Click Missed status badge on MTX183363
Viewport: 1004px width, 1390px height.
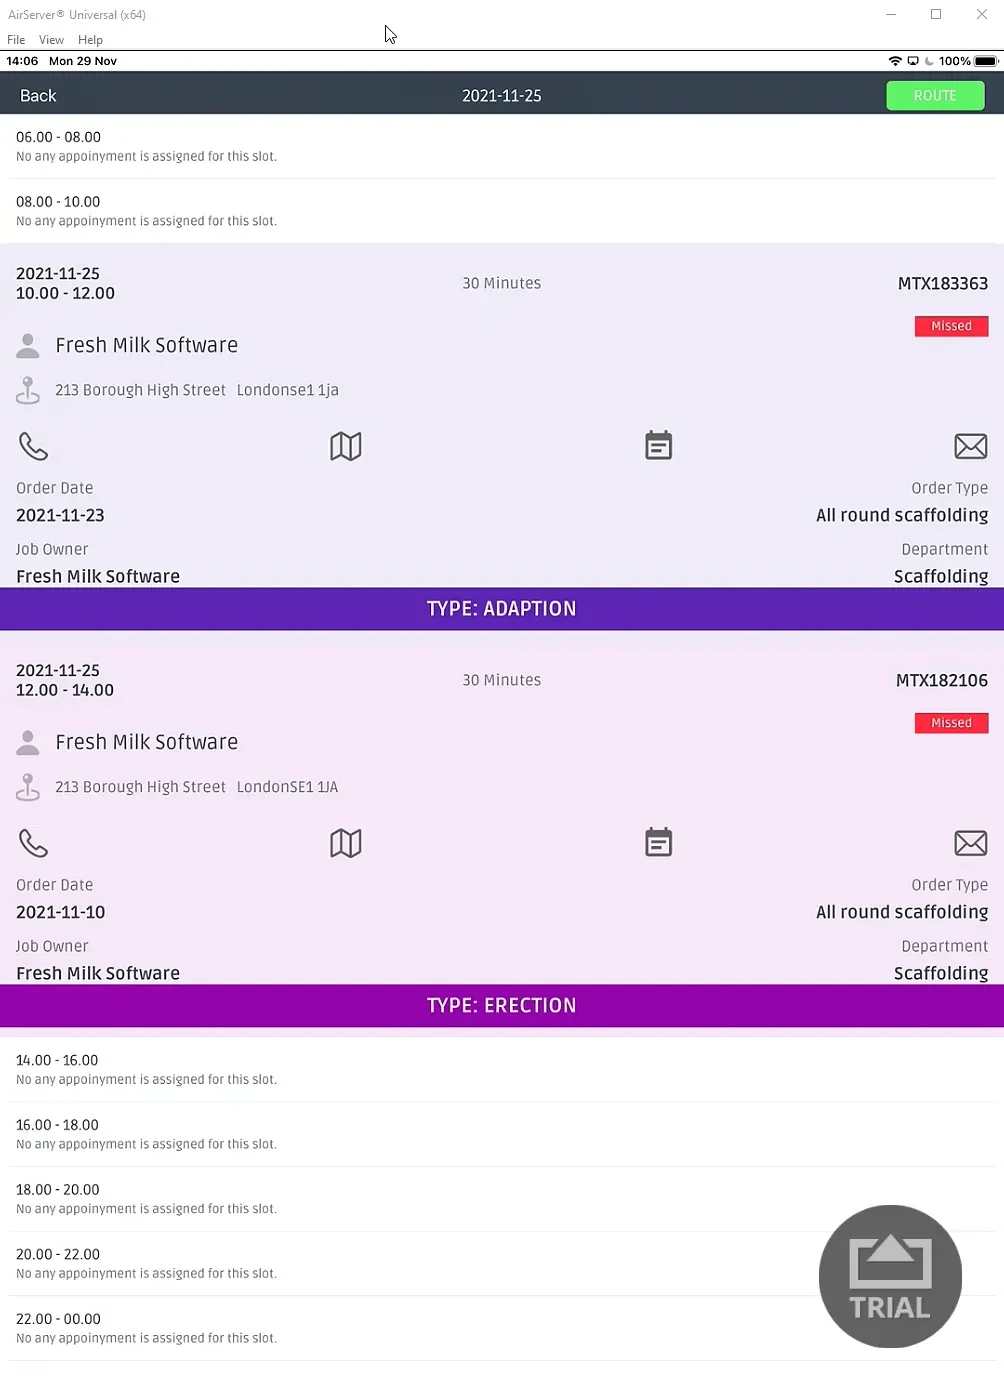pyautogui.click(x=950, y=326)
